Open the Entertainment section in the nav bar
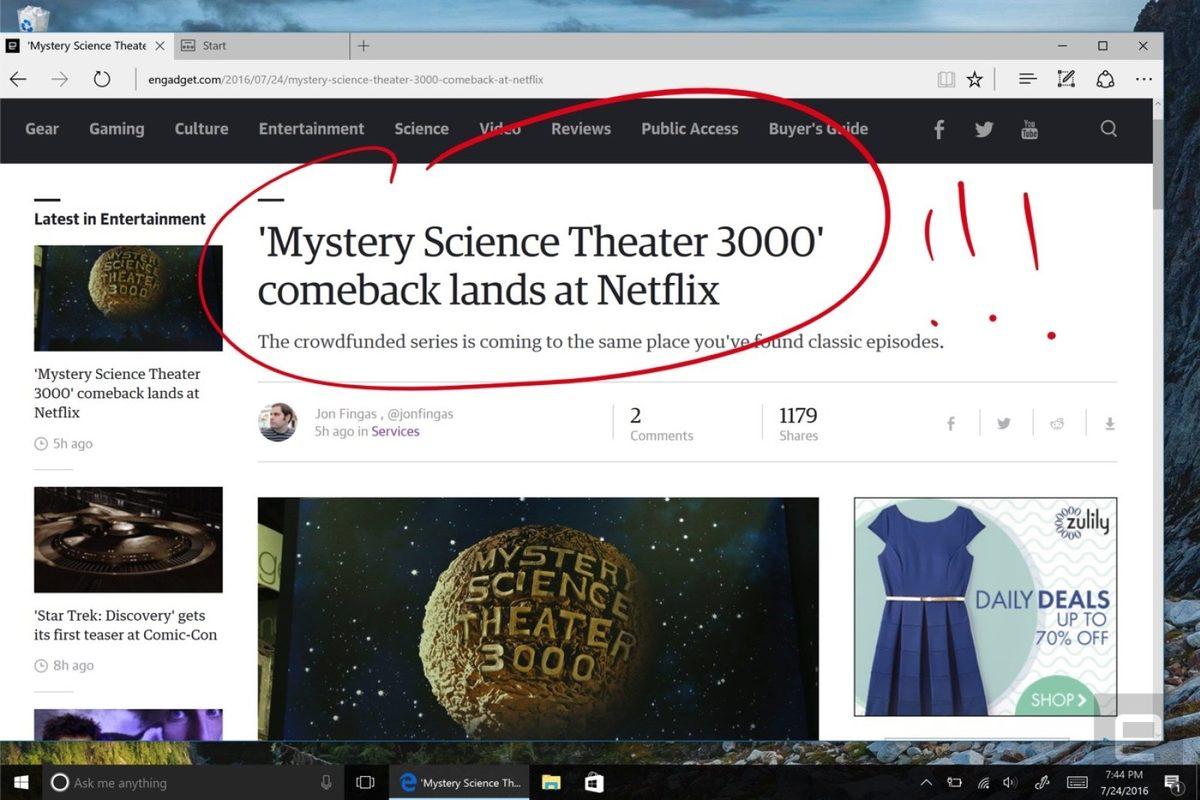The width and height of the screenshot is (1200, 800). (311, 128)
